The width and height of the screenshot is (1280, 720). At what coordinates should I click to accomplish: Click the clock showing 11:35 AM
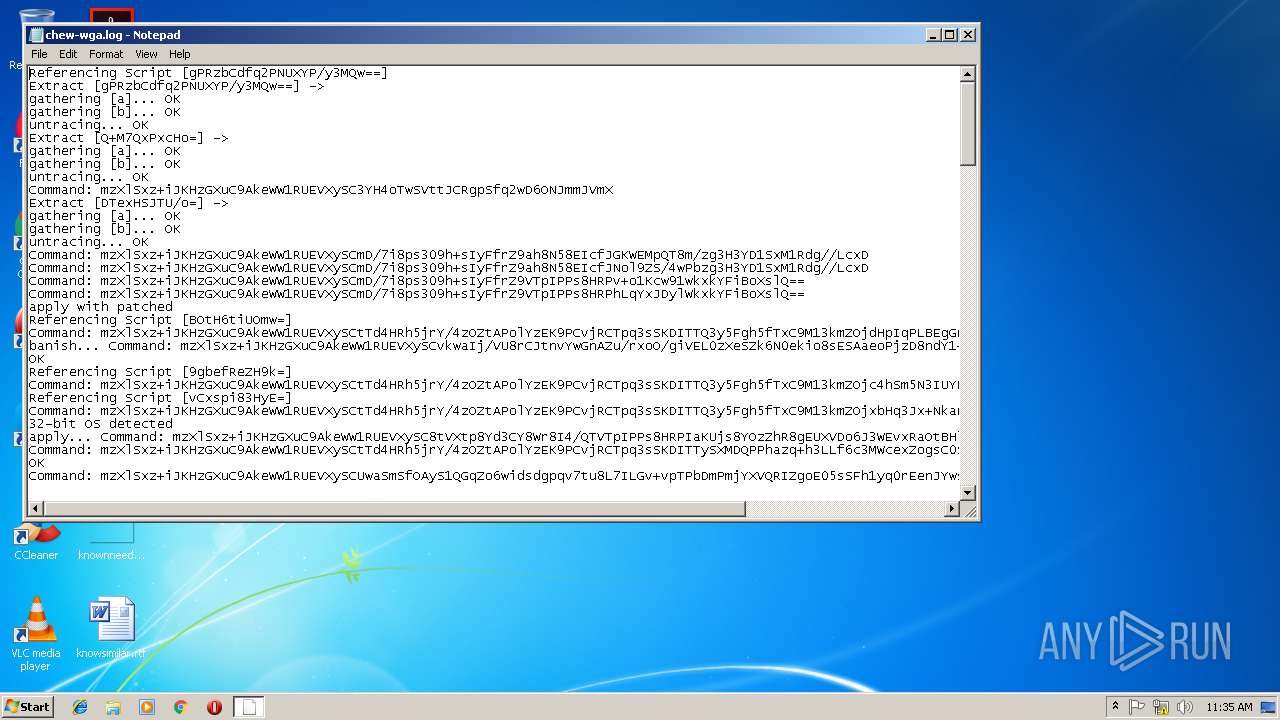tap(1229, 707)
